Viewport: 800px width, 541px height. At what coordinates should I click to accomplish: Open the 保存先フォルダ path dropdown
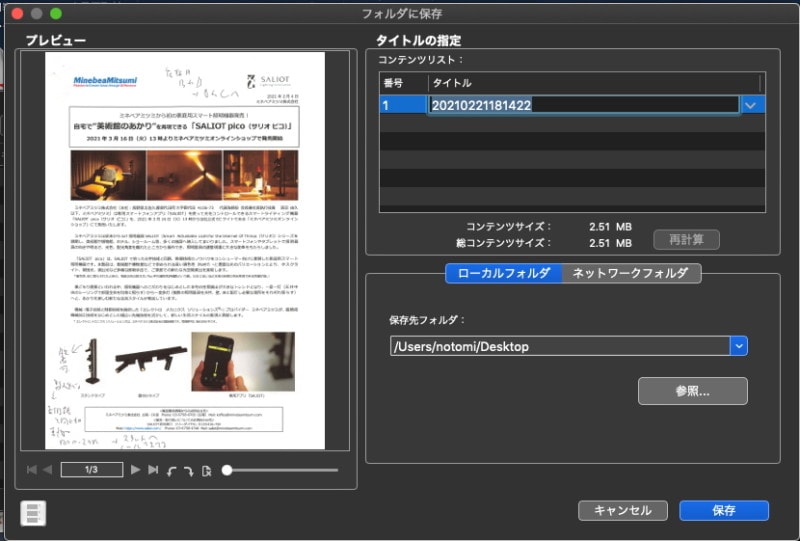point(738,346)
